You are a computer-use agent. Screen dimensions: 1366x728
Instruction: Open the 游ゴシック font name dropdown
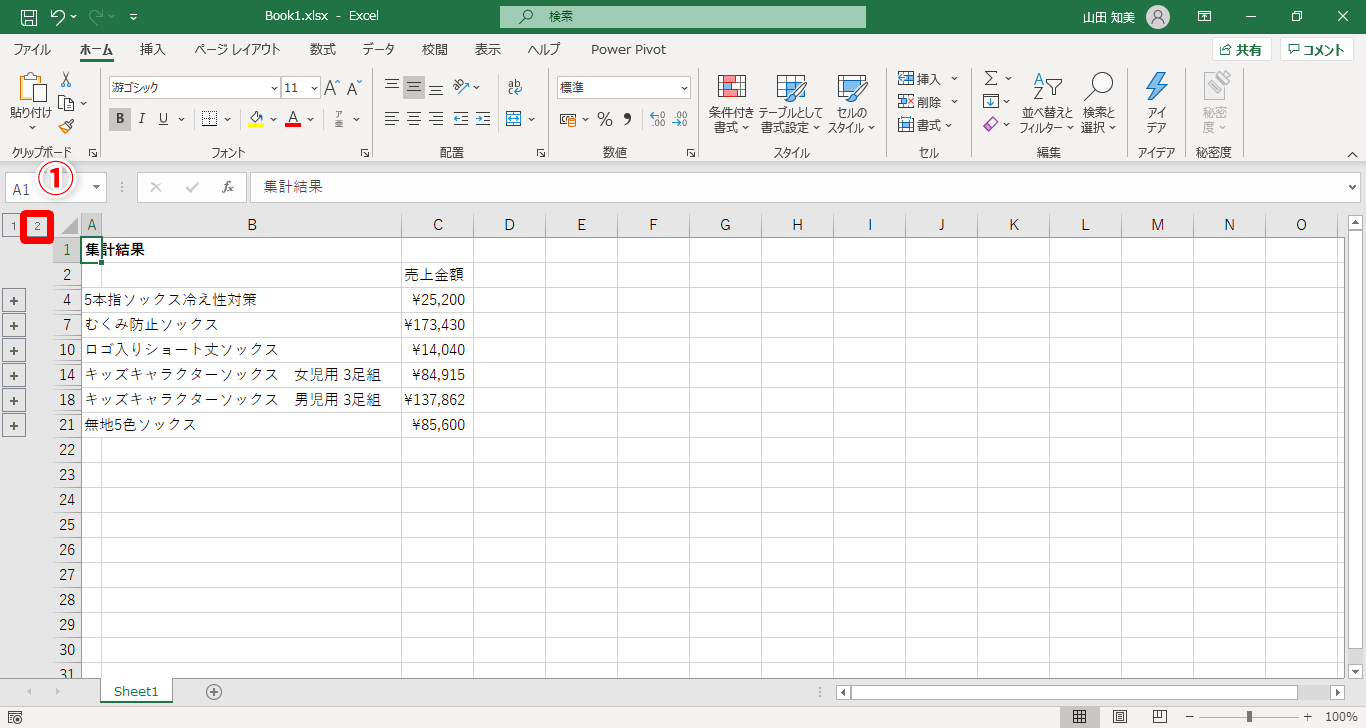274,88
